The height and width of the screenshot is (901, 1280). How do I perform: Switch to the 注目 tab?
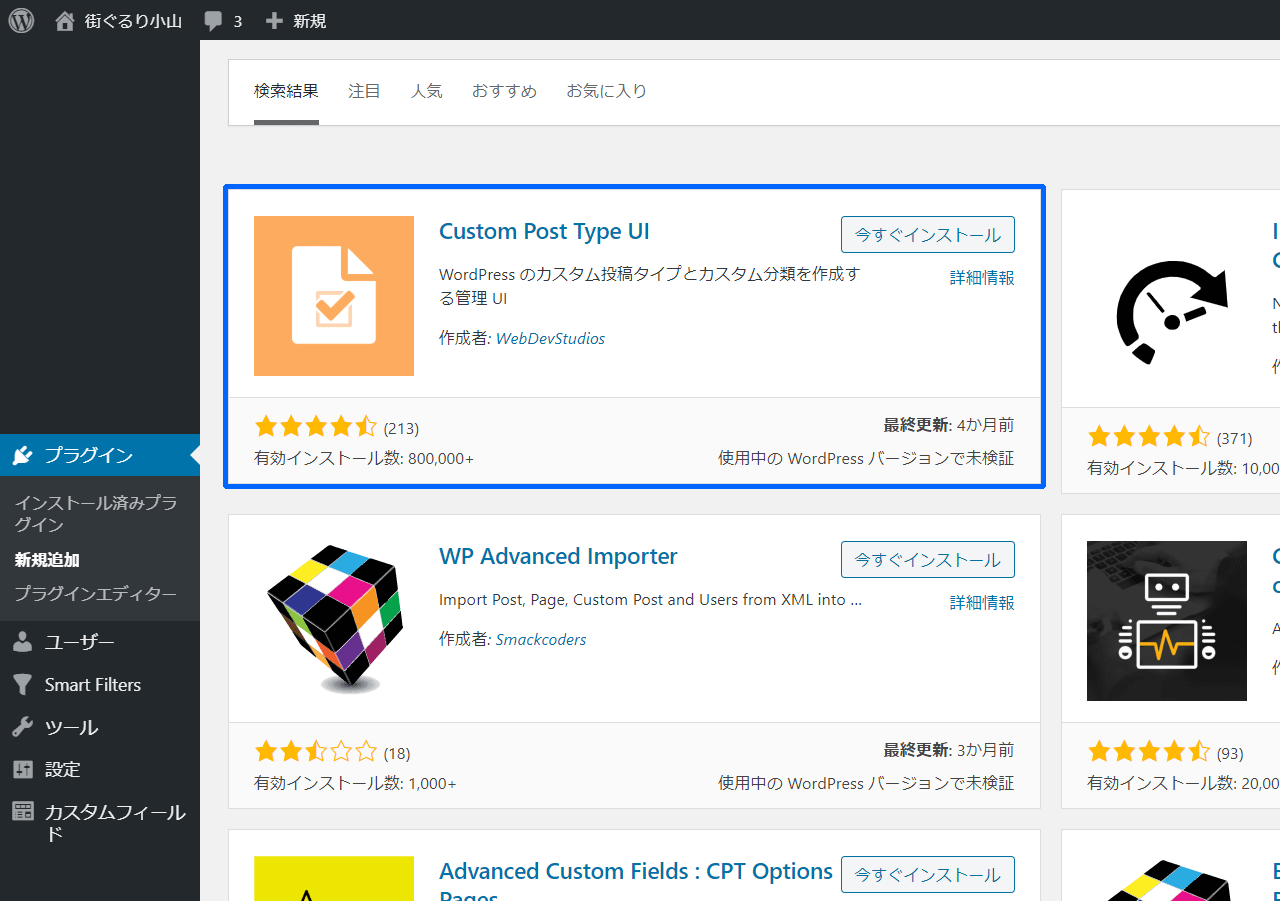pos(364,91)
